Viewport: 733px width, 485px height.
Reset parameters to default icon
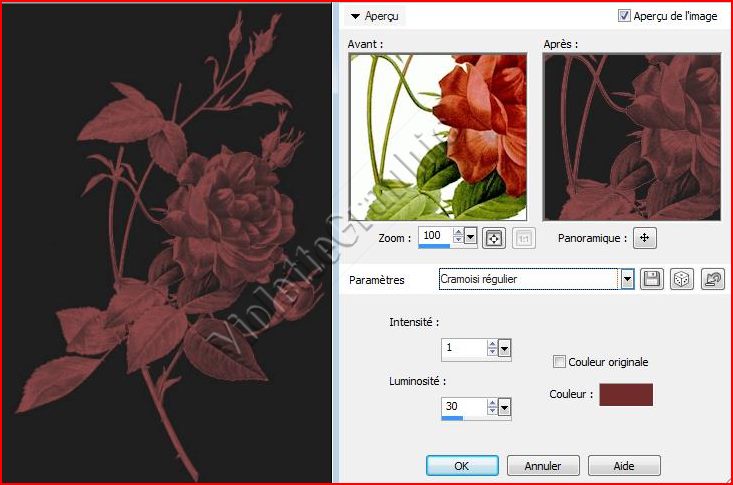[x=713, y=279]
